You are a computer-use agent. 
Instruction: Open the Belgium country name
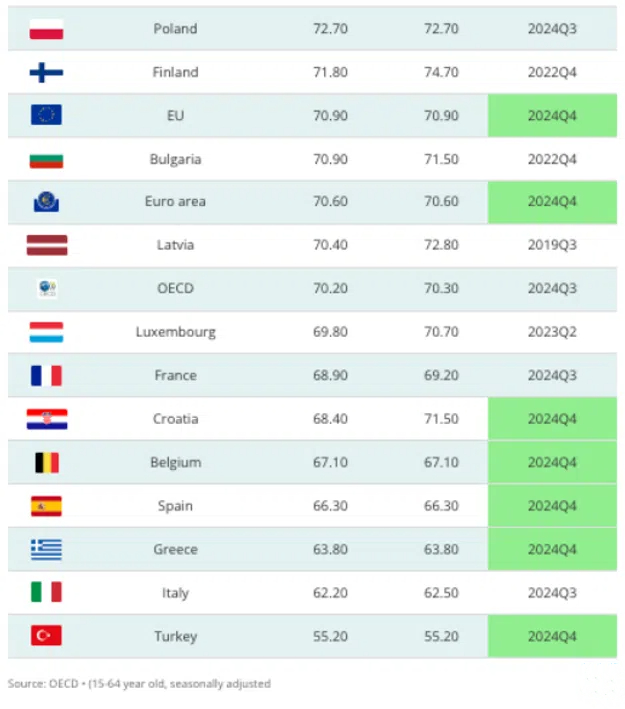[175, 463]
